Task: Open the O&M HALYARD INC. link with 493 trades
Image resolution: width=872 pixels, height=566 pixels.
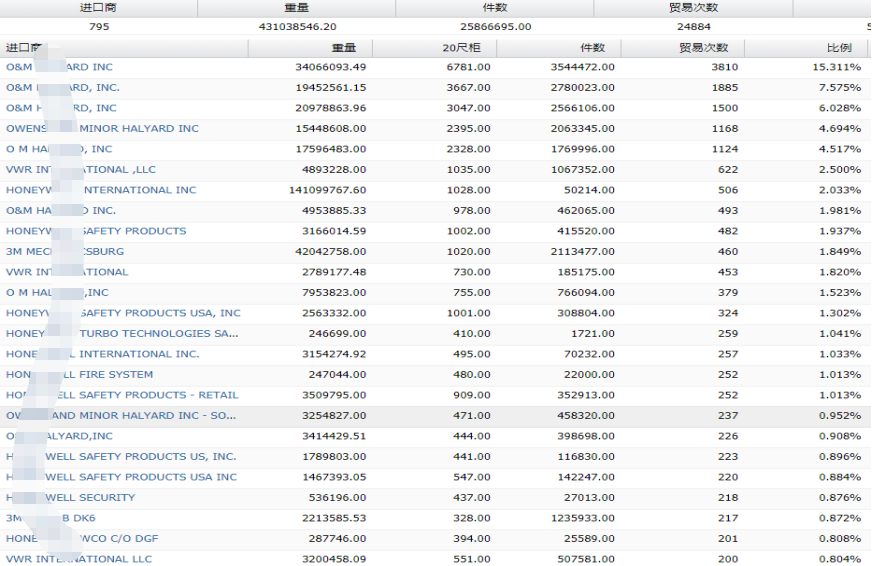Action: pos(61,211)
